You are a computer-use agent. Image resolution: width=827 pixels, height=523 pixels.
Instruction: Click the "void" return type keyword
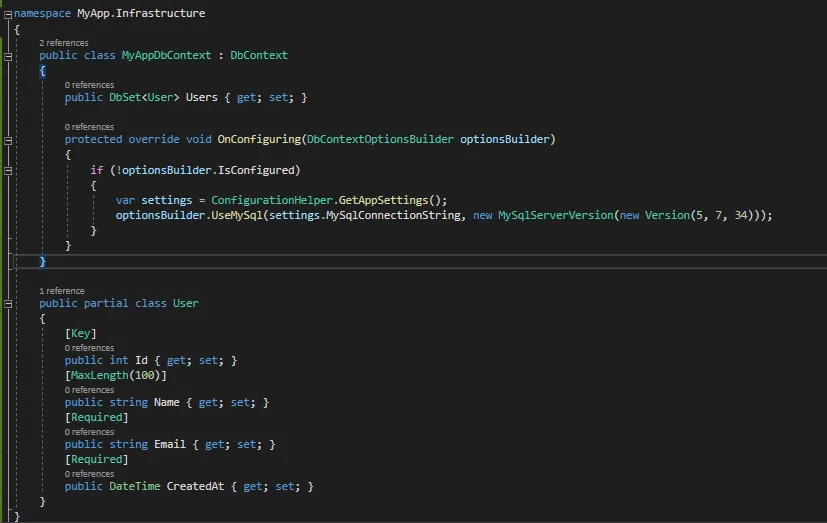[x=198, y=139]
